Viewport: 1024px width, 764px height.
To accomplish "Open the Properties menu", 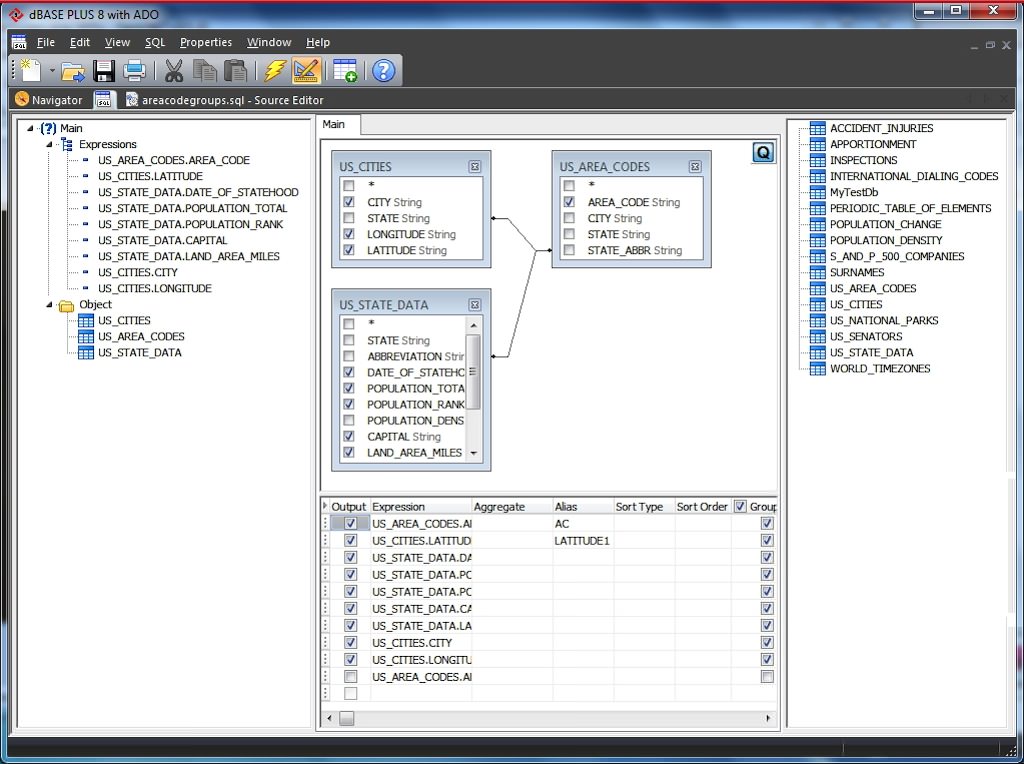I will pos(206,42).
